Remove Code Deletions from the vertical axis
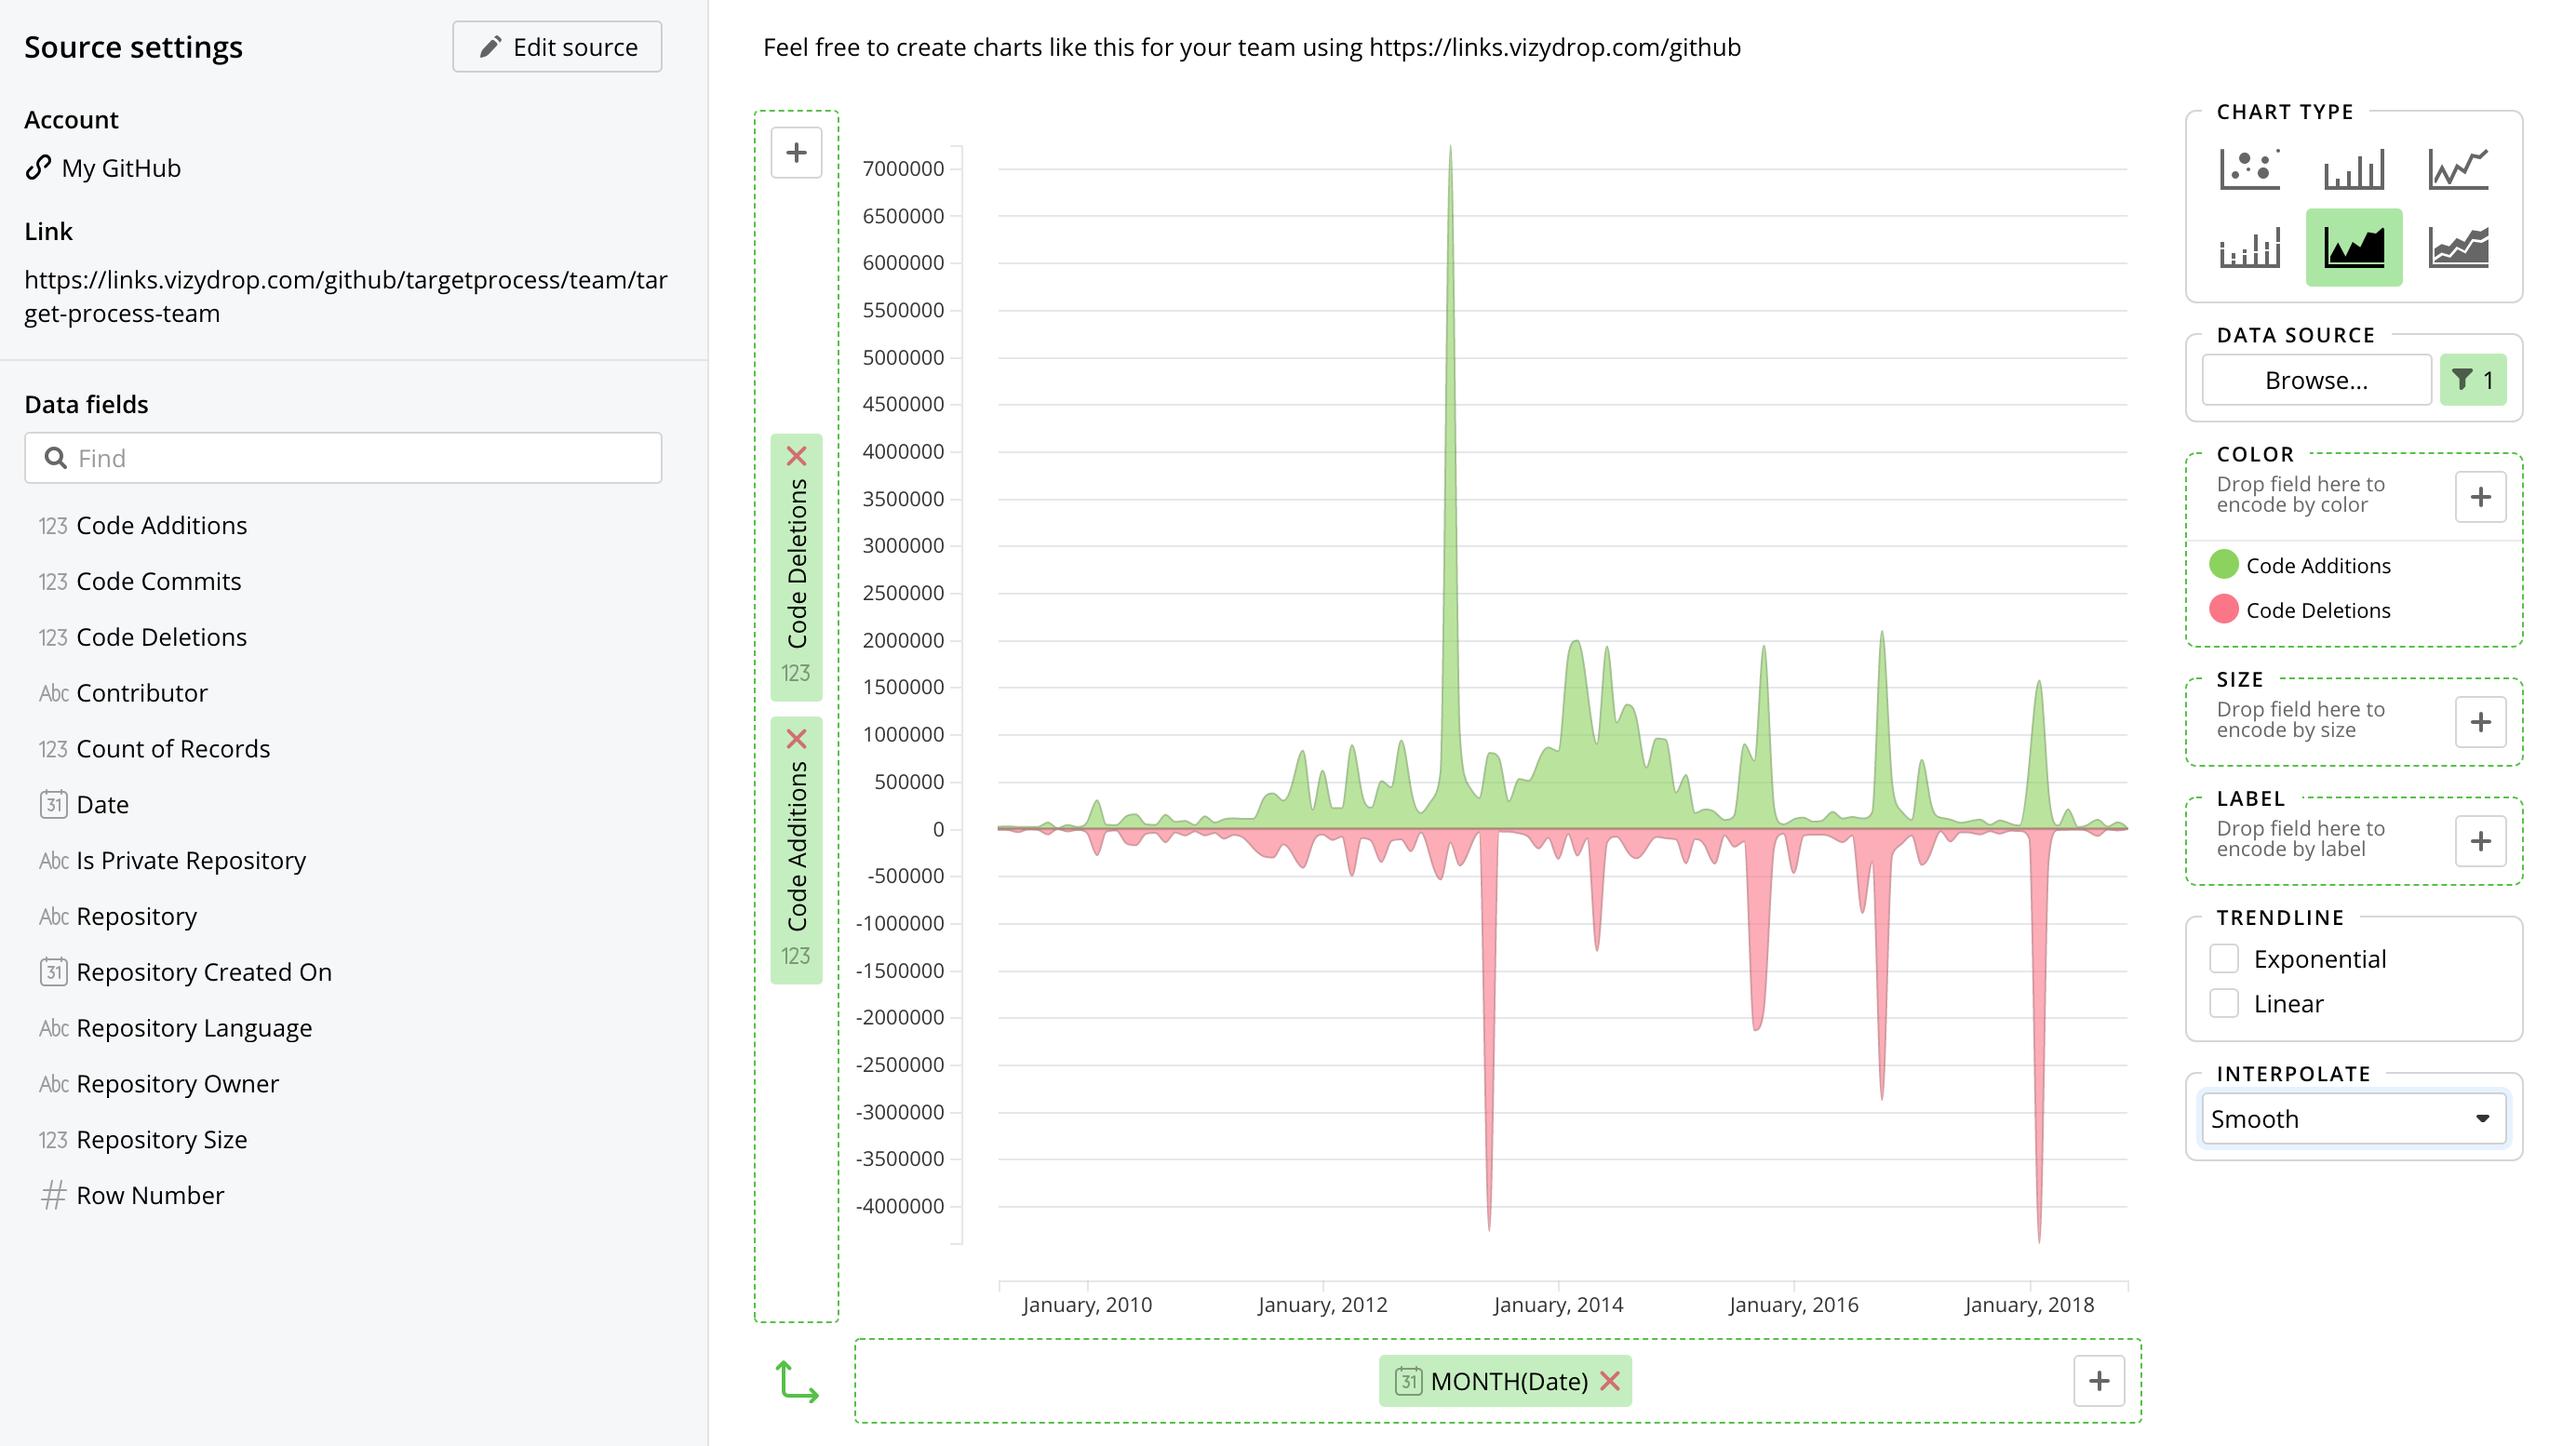The width and height of the screenshot is (2576, 1446). [x=796, y=455]
